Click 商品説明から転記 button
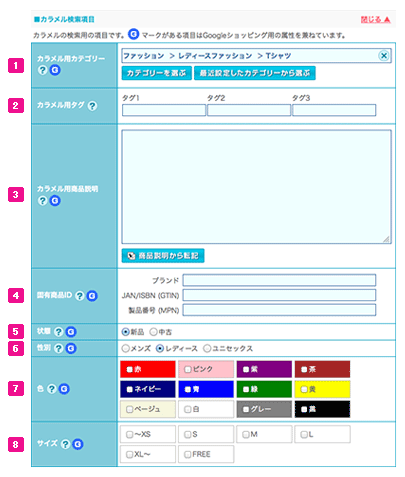 point(163,256)
